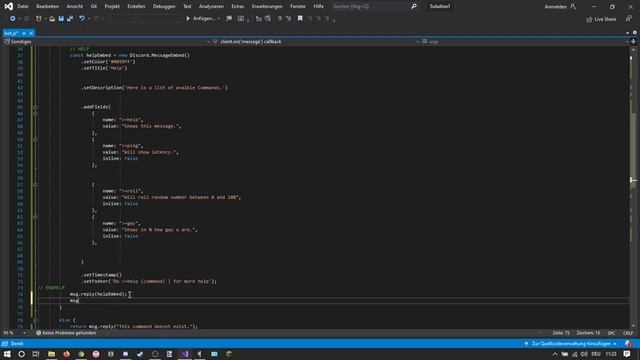Collapse the >=gay field block at line 62

click(35, 217)
